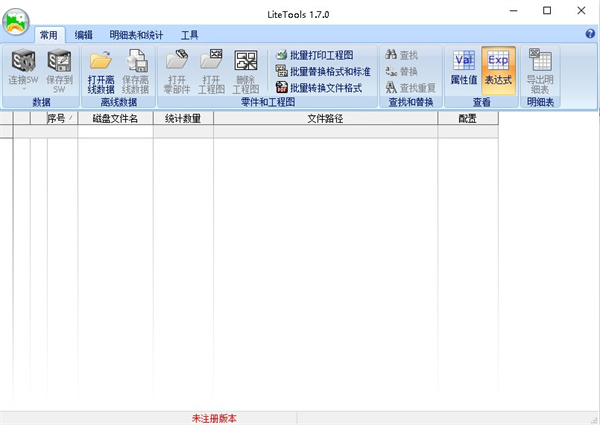Run 批量转换文件格式 conversion

pyautogui.click(x=319, y=88)
